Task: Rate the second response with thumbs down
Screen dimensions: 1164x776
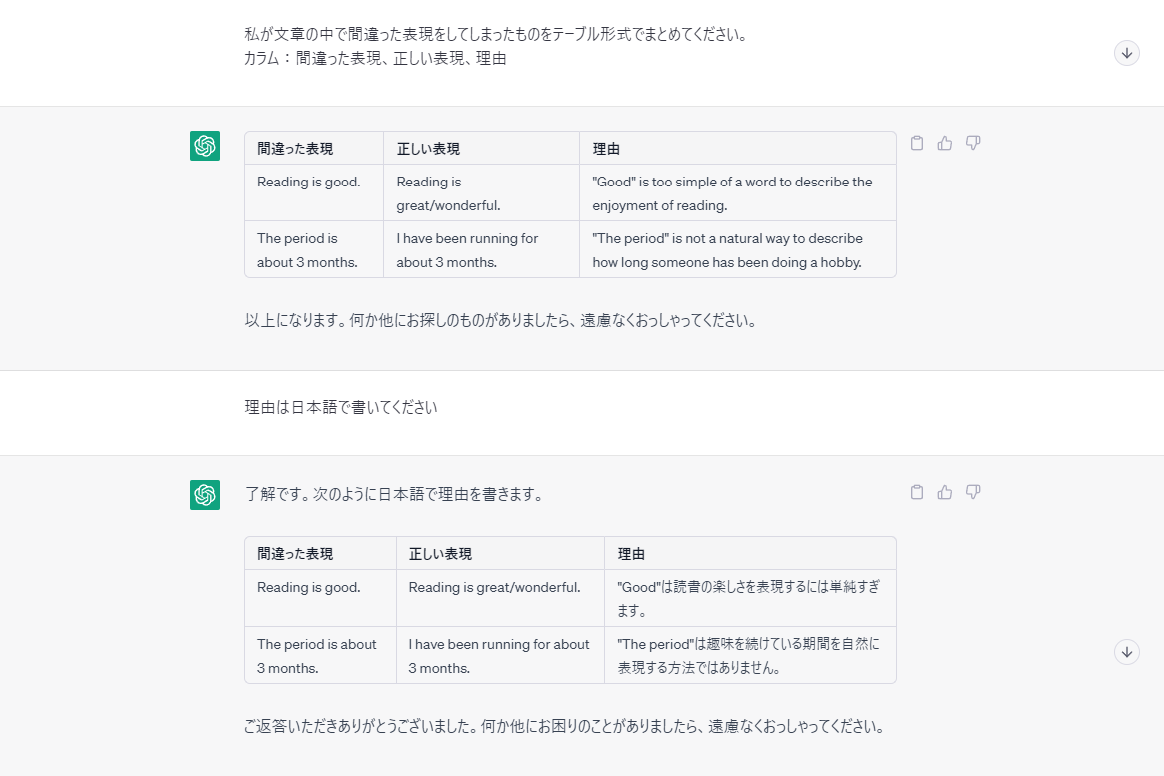Action: tap(973, 492)
